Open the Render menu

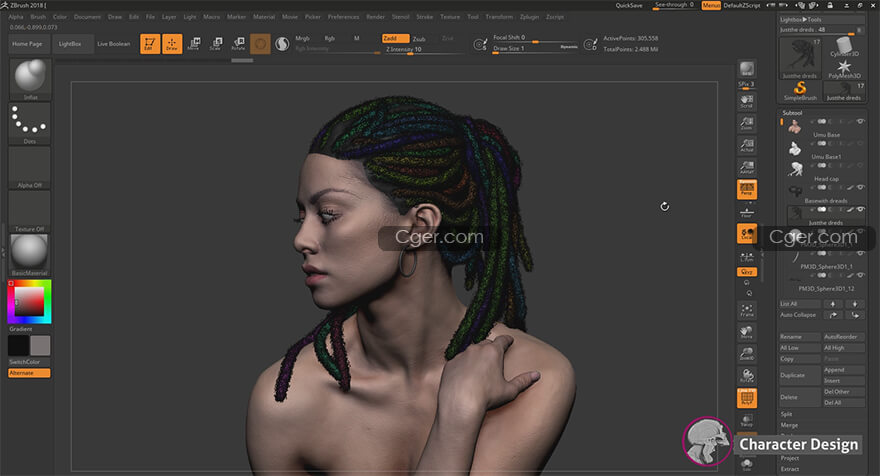(375, 17)
